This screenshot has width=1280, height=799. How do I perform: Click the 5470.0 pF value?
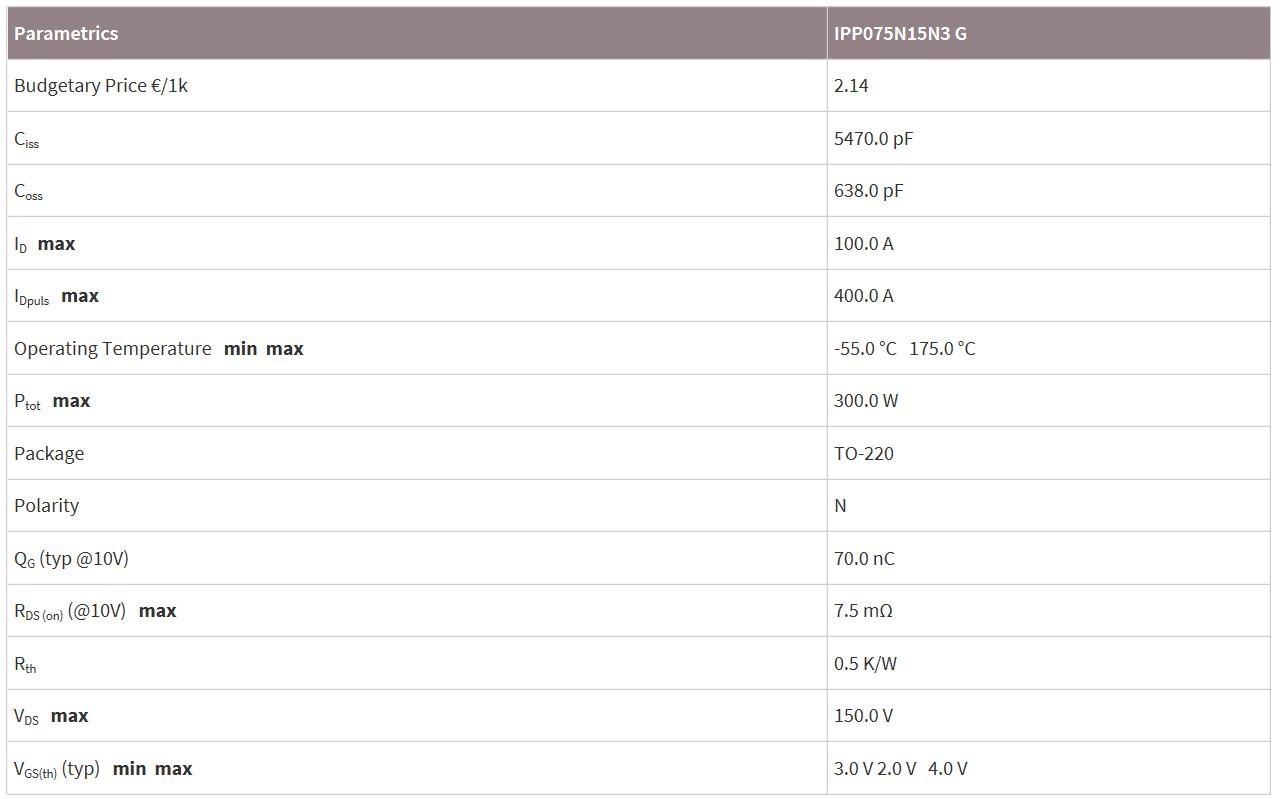pos(873,138)
